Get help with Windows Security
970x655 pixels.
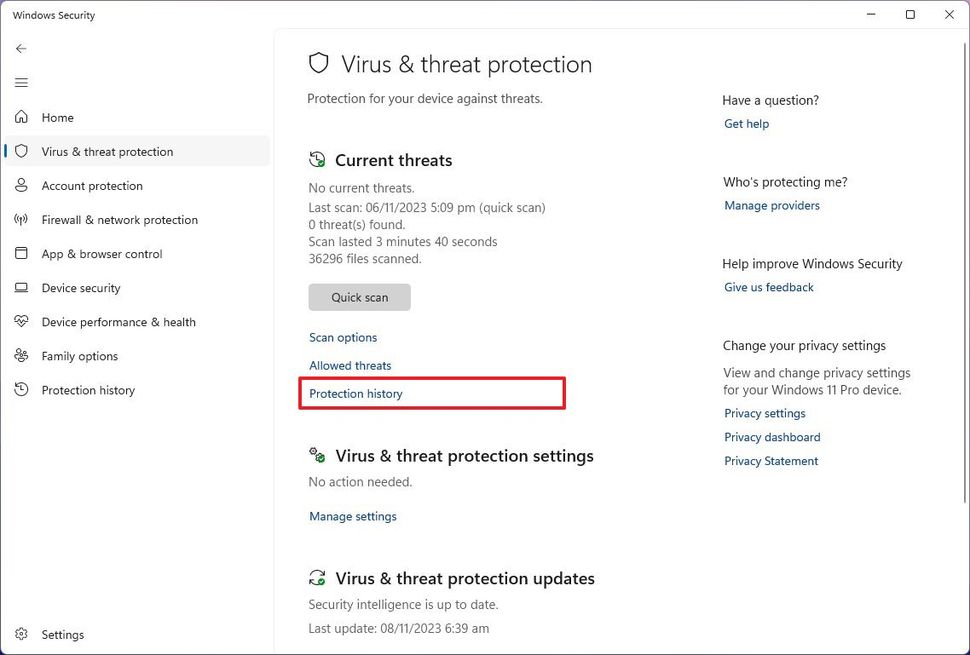(746, 123)
